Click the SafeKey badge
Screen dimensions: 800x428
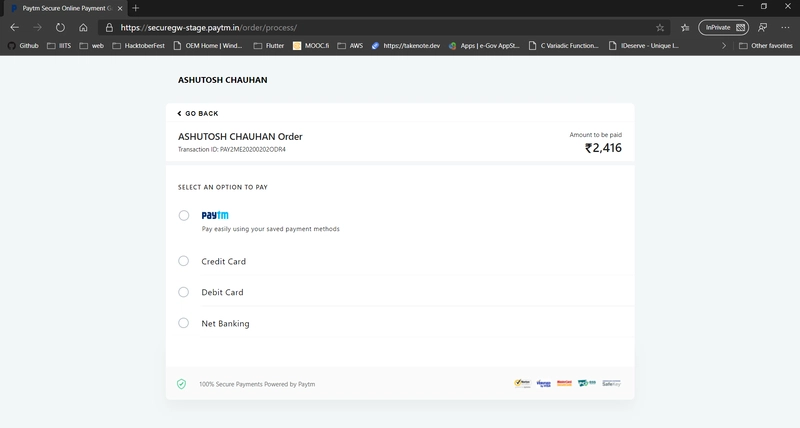click(611, 383)
